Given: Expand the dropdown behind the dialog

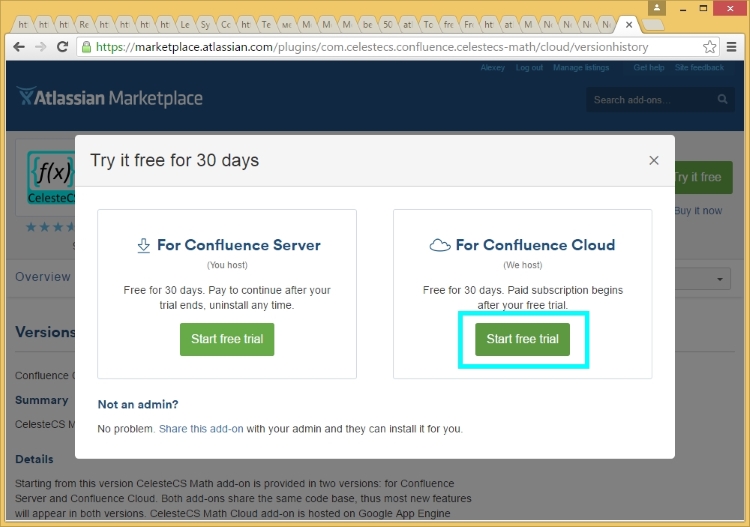Looking at the screenshot, I should pyautogui.click(x=703, y=279).
